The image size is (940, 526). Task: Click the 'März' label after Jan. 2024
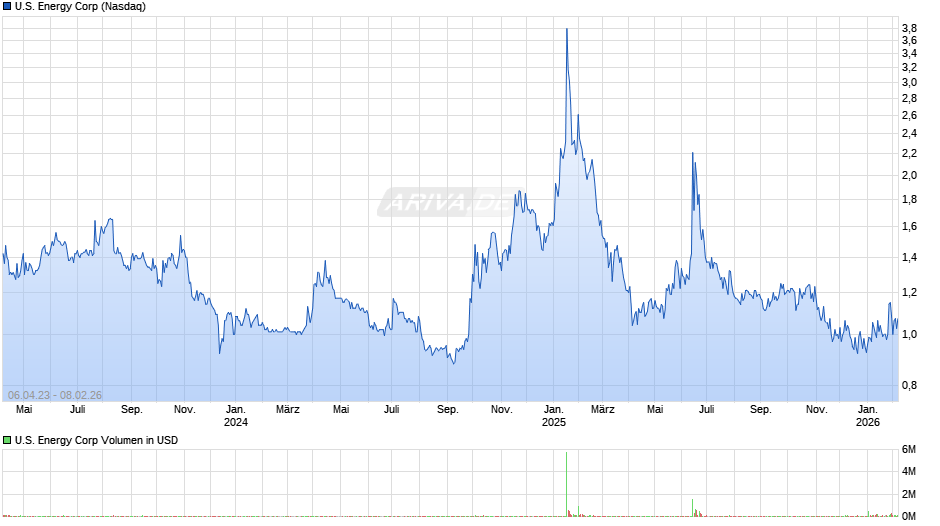pos(288,409)
